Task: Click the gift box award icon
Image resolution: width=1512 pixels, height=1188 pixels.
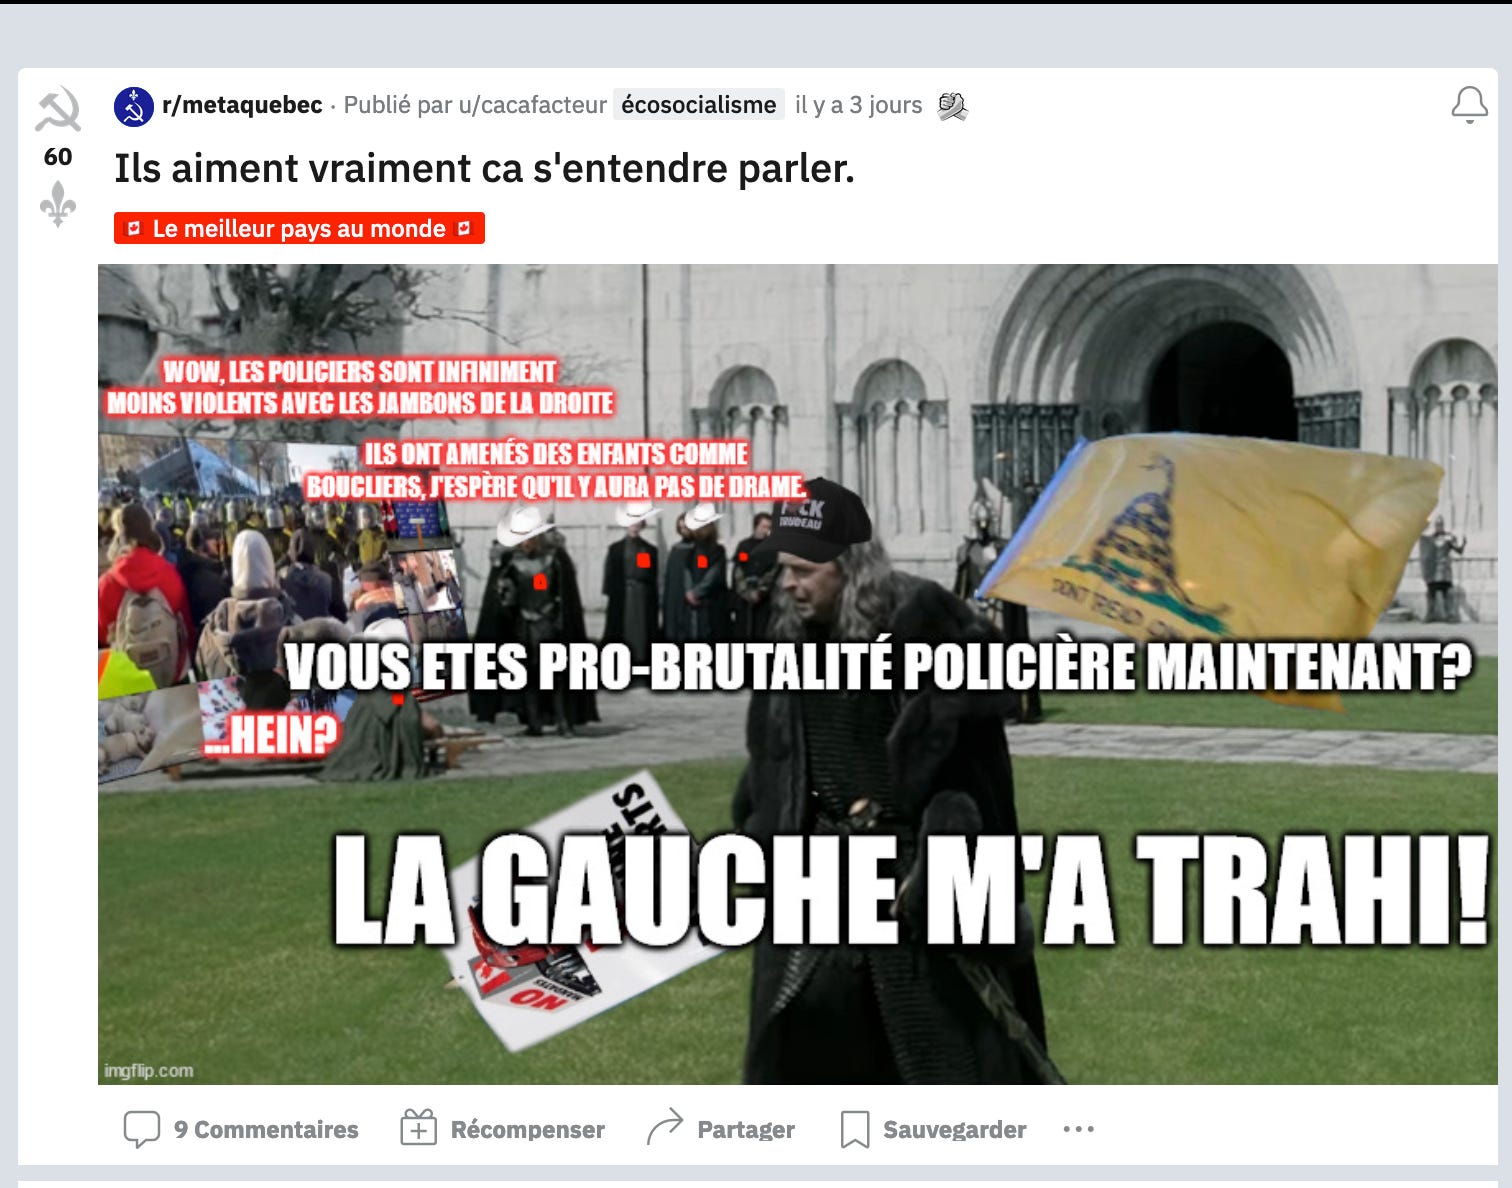Action: (418, 1128)
